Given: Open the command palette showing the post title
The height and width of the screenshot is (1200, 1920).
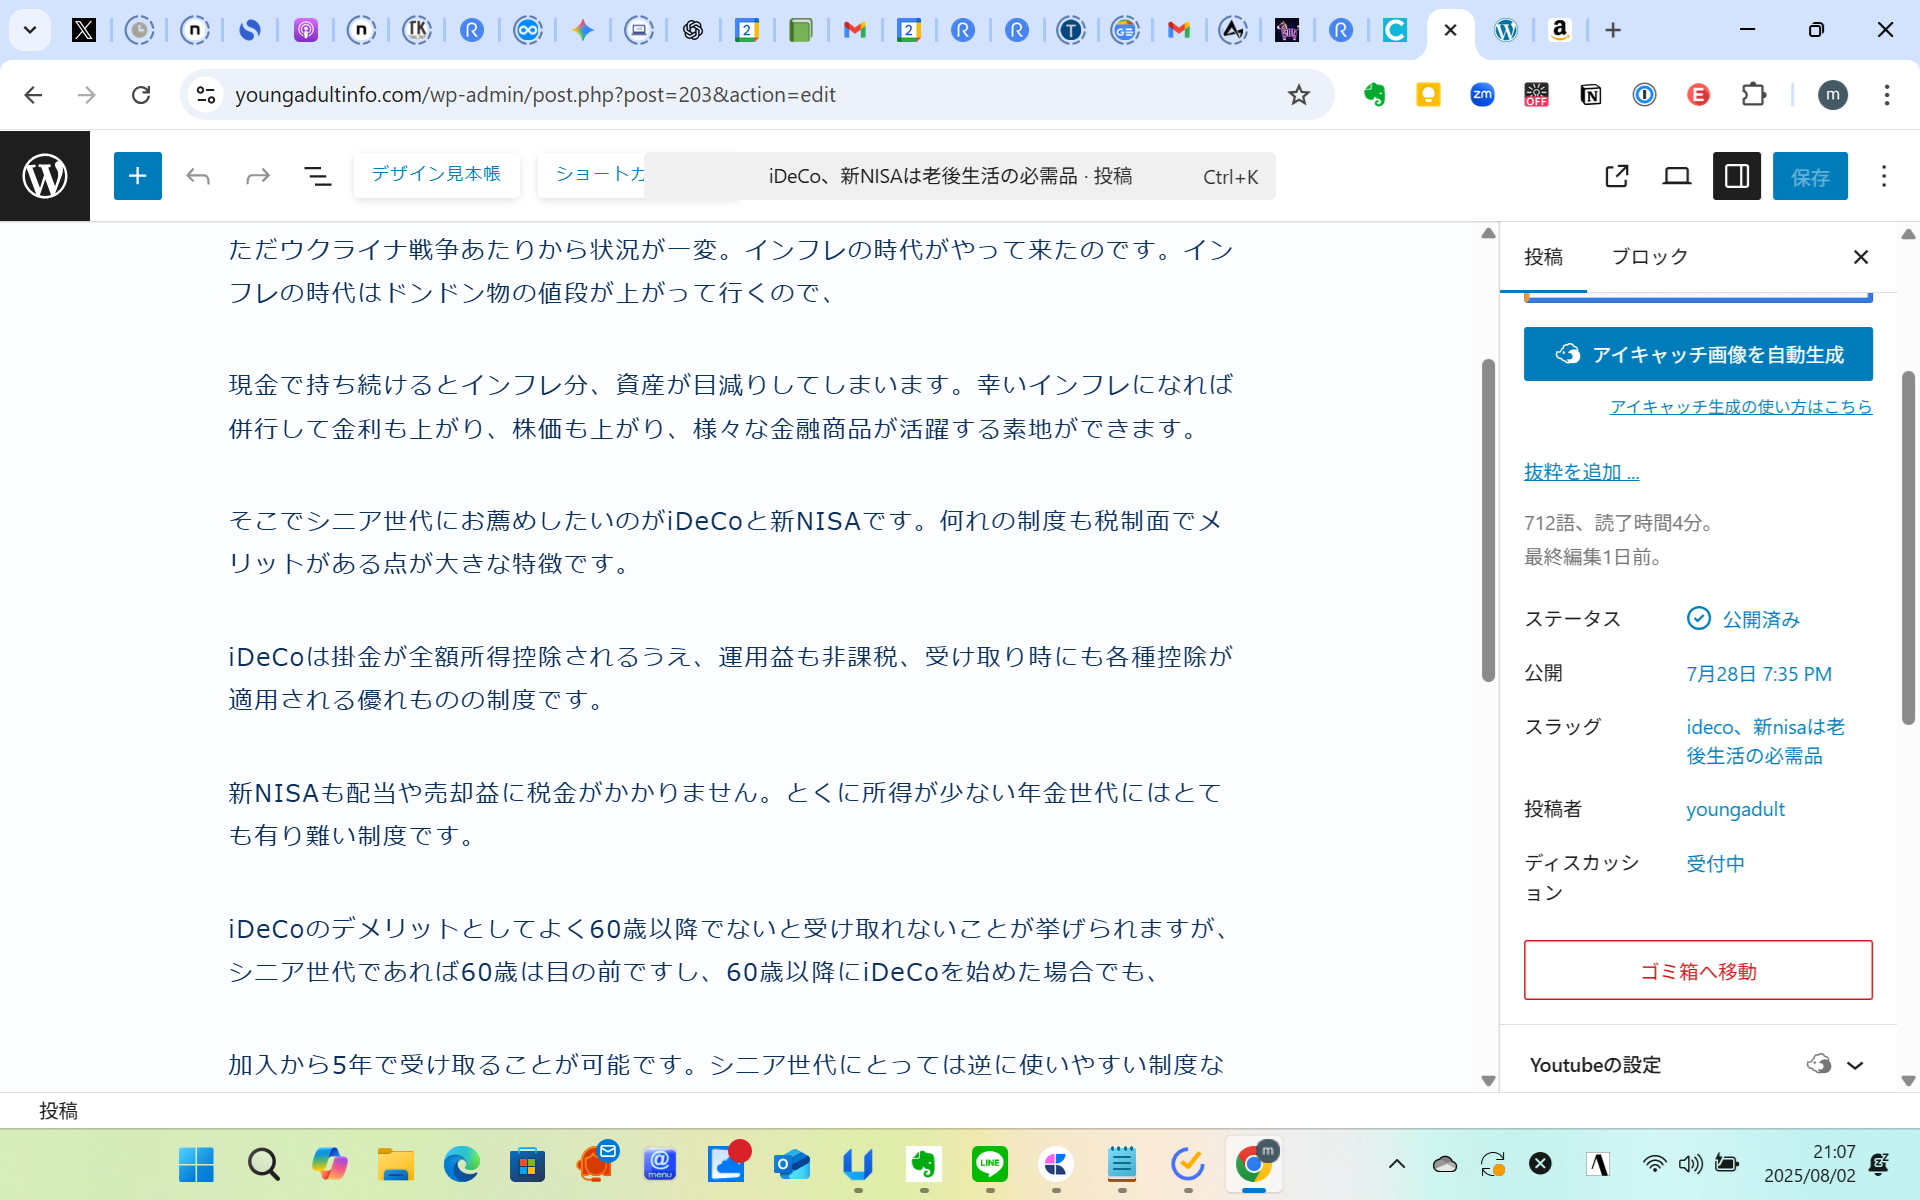Looking at the screenshot, I should pos(960,176).
